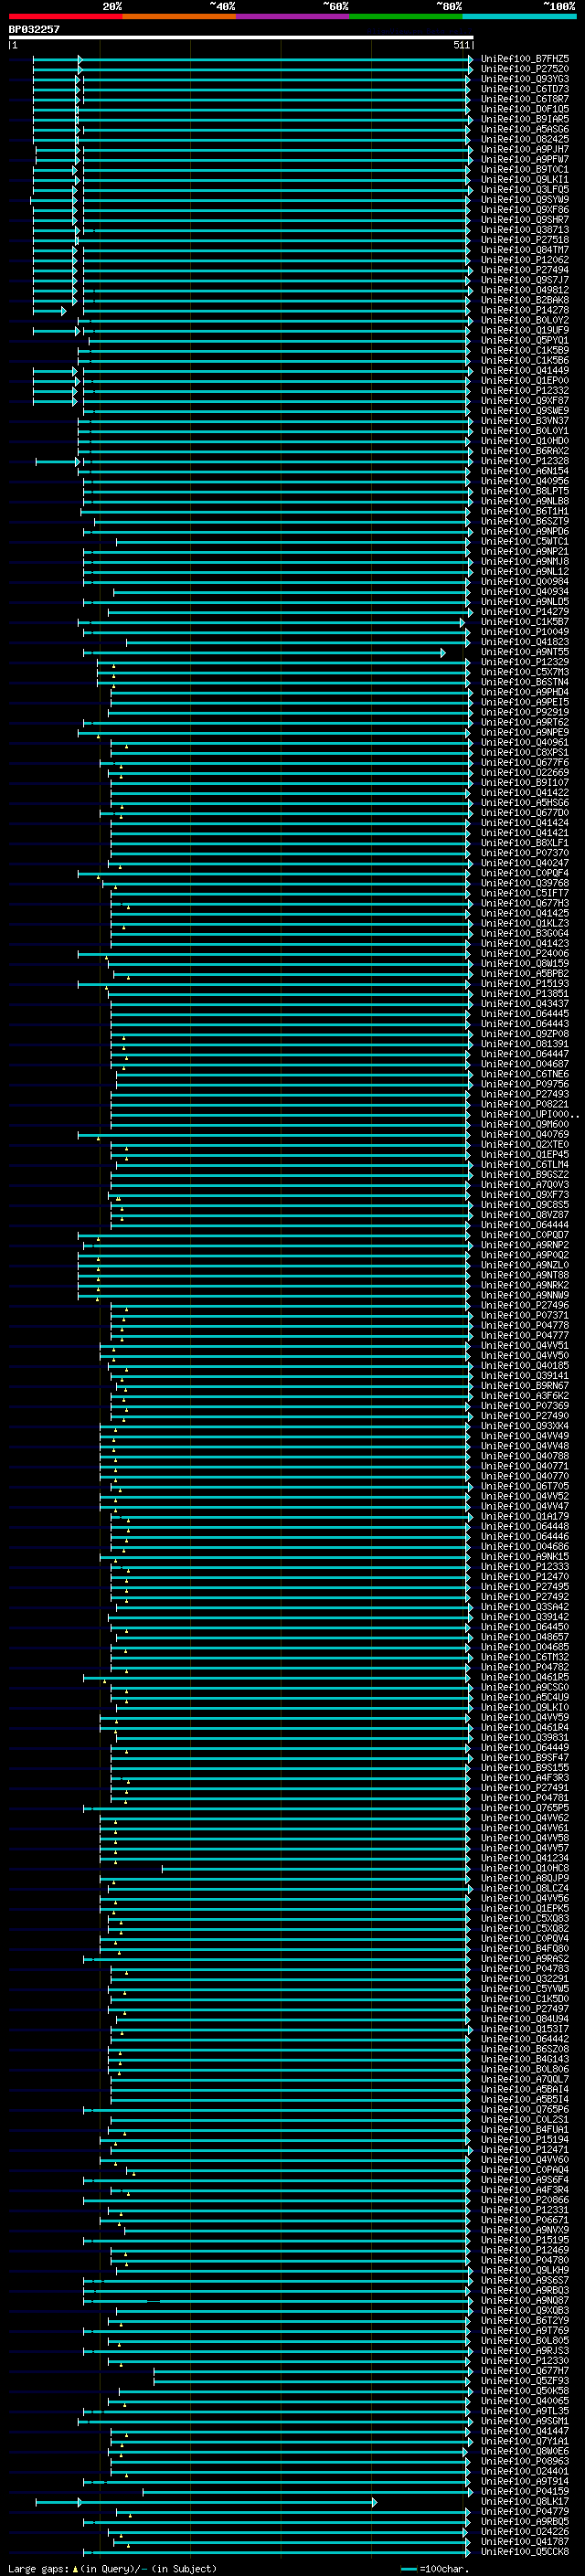
Task: Select hit label UniRef100_Q9M600
Action: click(x=525, y=1124)
